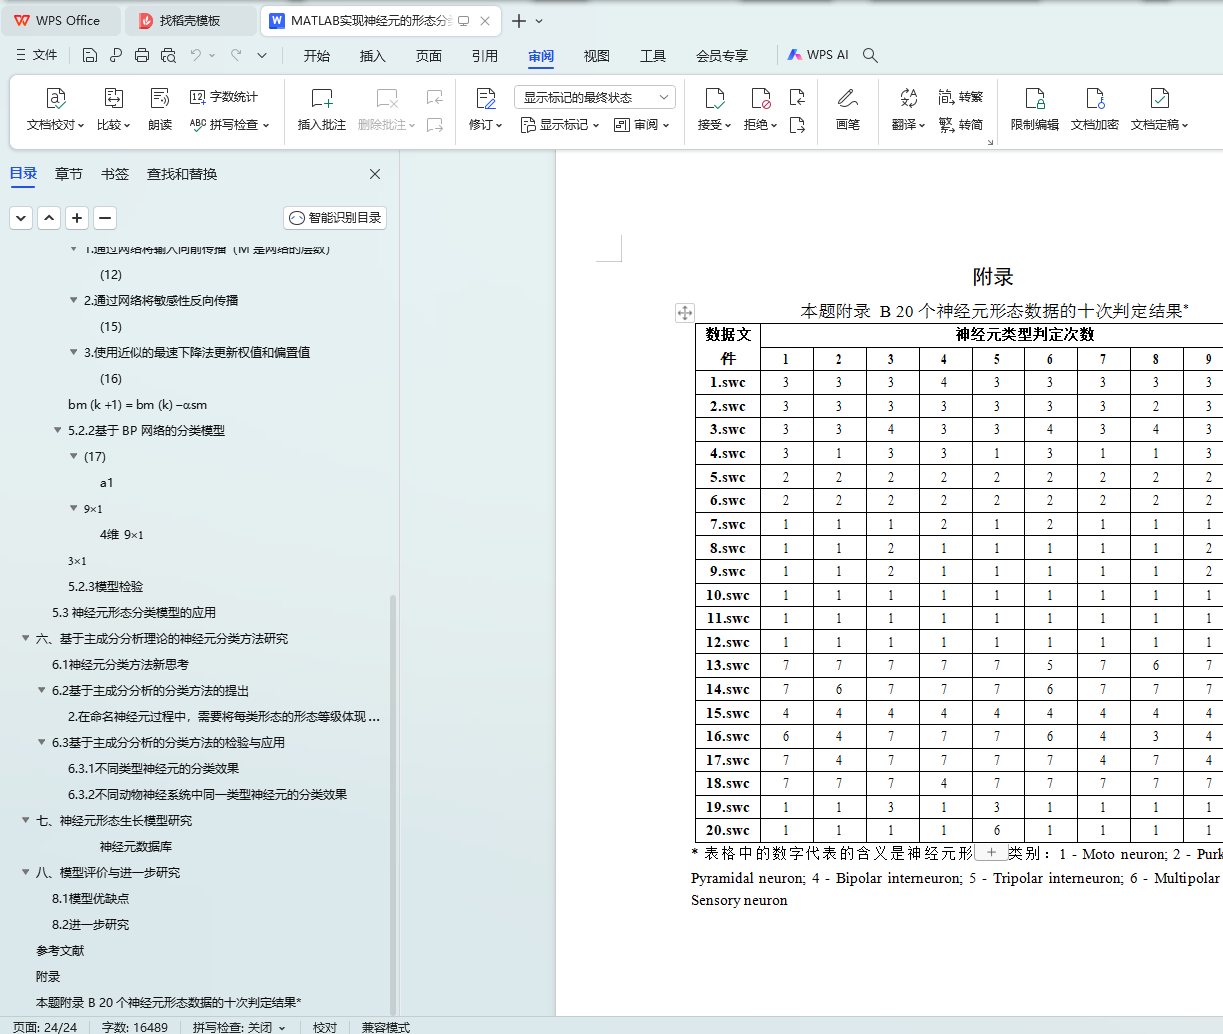The width and height of the screenshot is (1223, 1034).
Task: Jump to 6.3.1不同类型神经元的分类效果 heading
Action: pyautogui.click(x=153, y=769)
